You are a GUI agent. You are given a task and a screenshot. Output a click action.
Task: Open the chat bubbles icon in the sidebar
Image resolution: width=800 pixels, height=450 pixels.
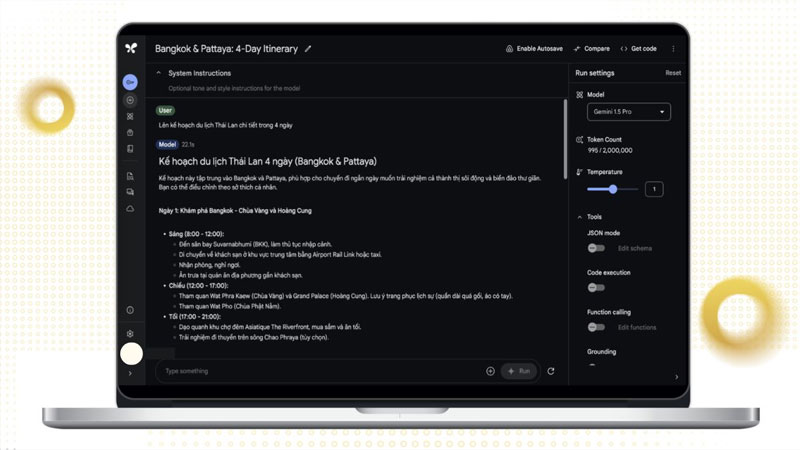point(130,192)
